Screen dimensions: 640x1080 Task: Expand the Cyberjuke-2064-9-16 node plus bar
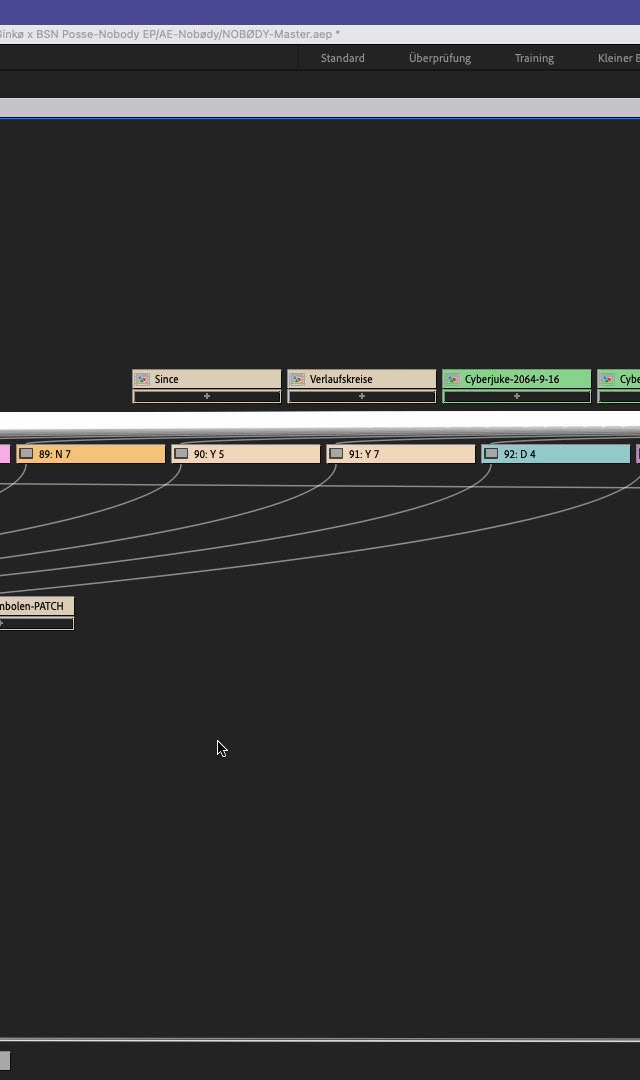[517, 396]
